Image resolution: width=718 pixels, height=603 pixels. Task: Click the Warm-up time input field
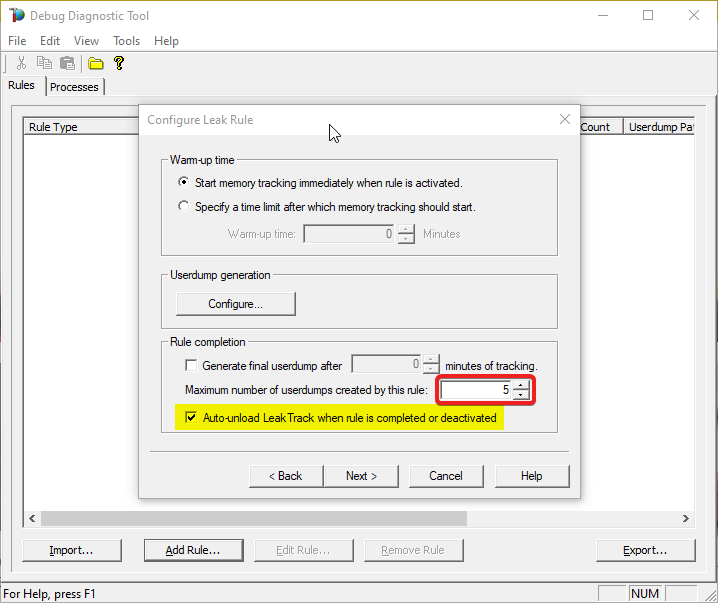click(348, 234)
